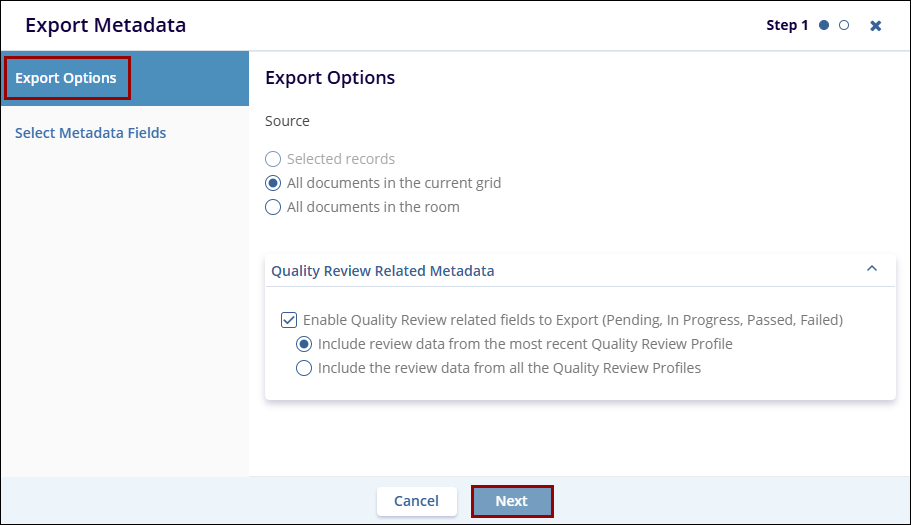This screenshot has width=911, height=525.
Task: Choose 'All documents in the room' option
Action: pyautogui.click(x=273, y=207)
